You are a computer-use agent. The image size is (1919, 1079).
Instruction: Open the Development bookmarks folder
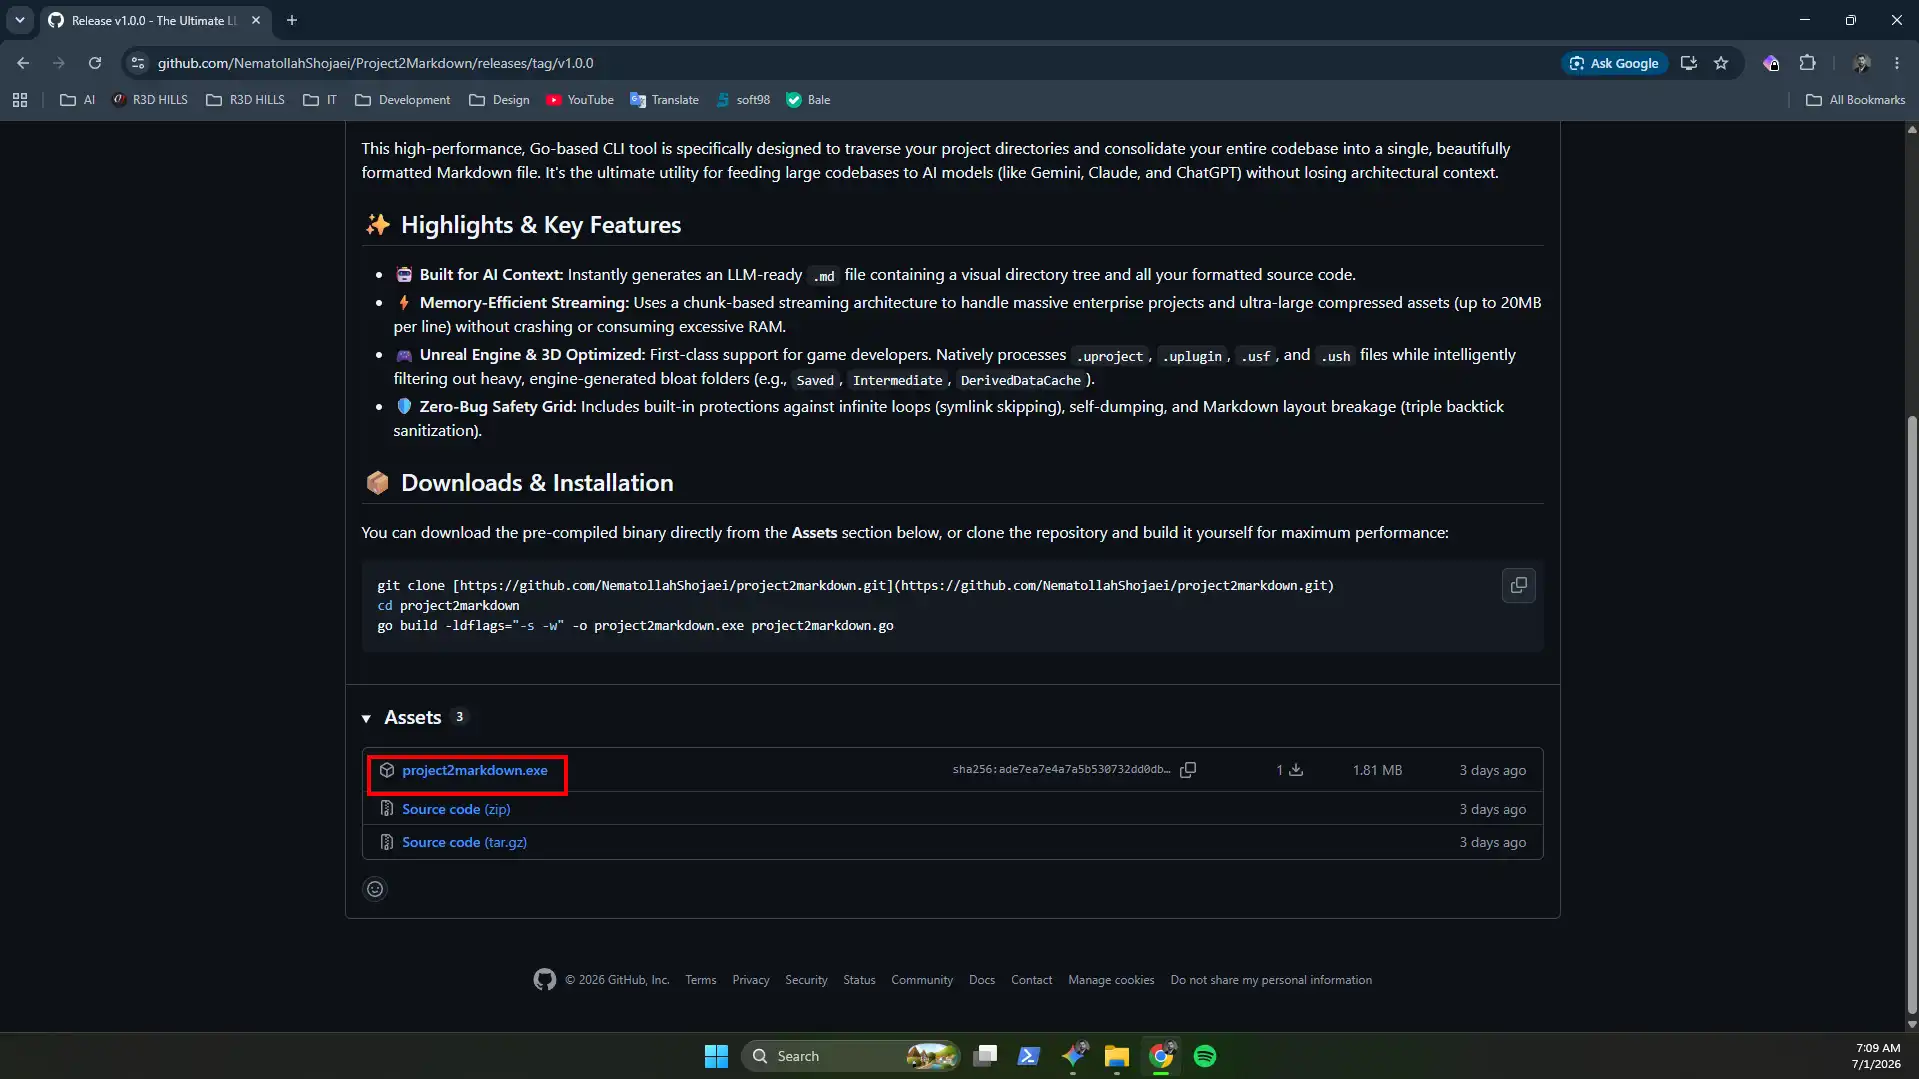click(x=403, y=100)
